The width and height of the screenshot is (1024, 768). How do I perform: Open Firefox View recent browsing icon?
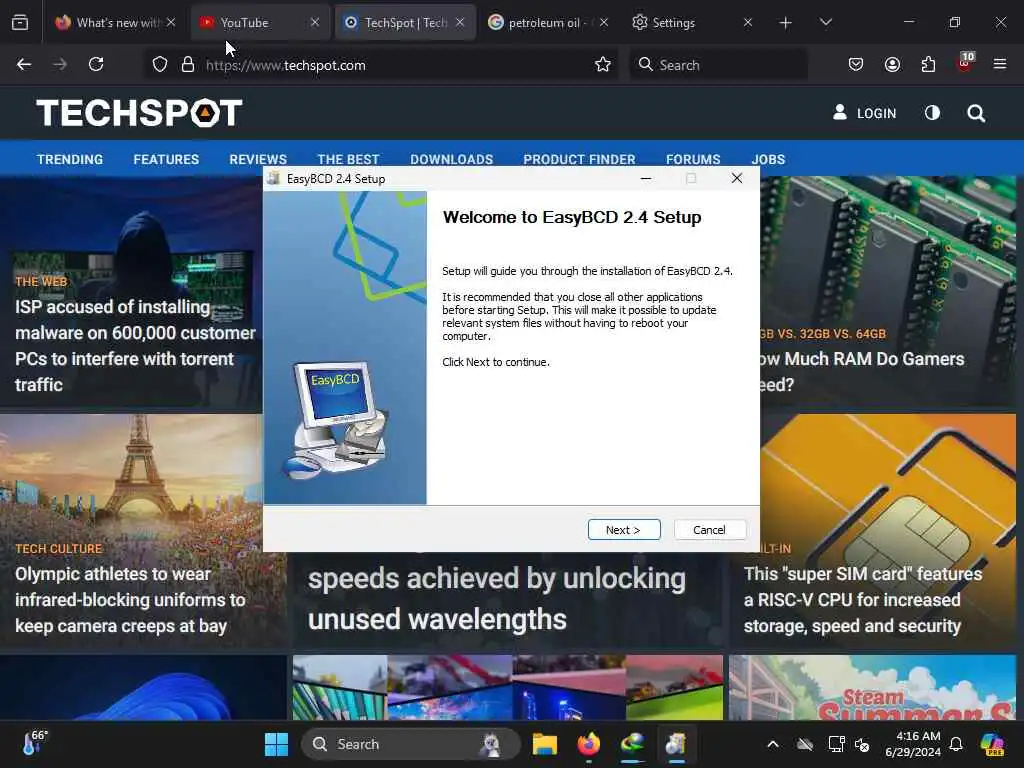point(20,23)
